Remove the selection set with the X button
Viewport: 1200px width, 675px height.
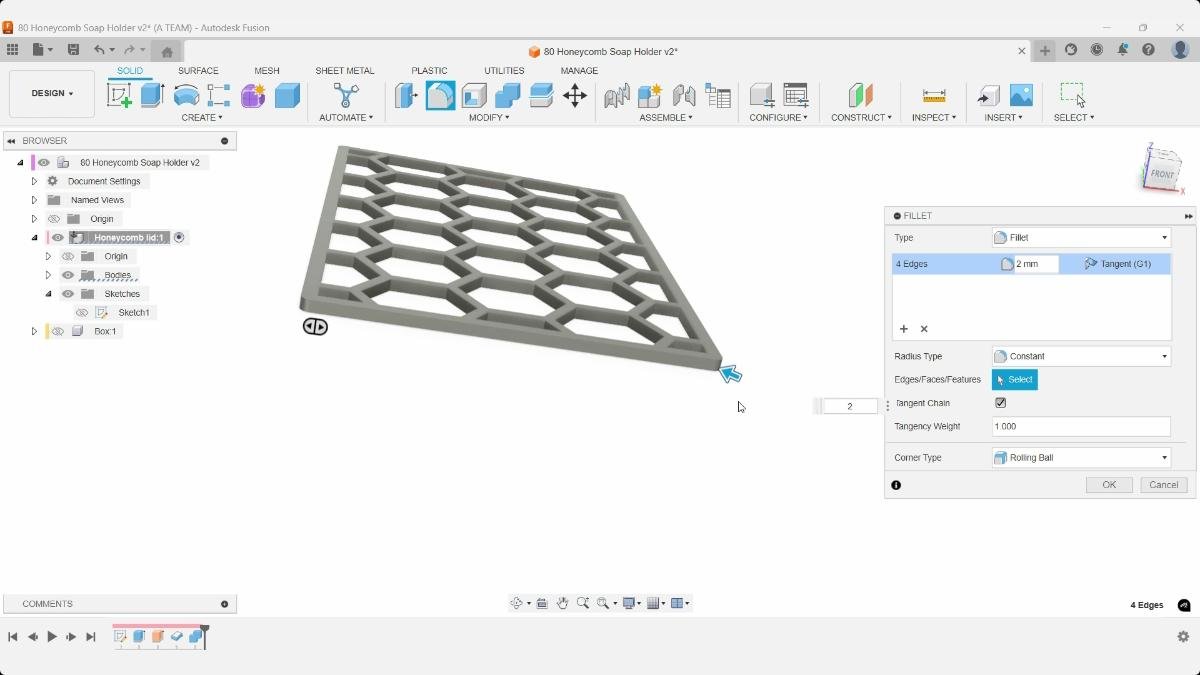924,329
